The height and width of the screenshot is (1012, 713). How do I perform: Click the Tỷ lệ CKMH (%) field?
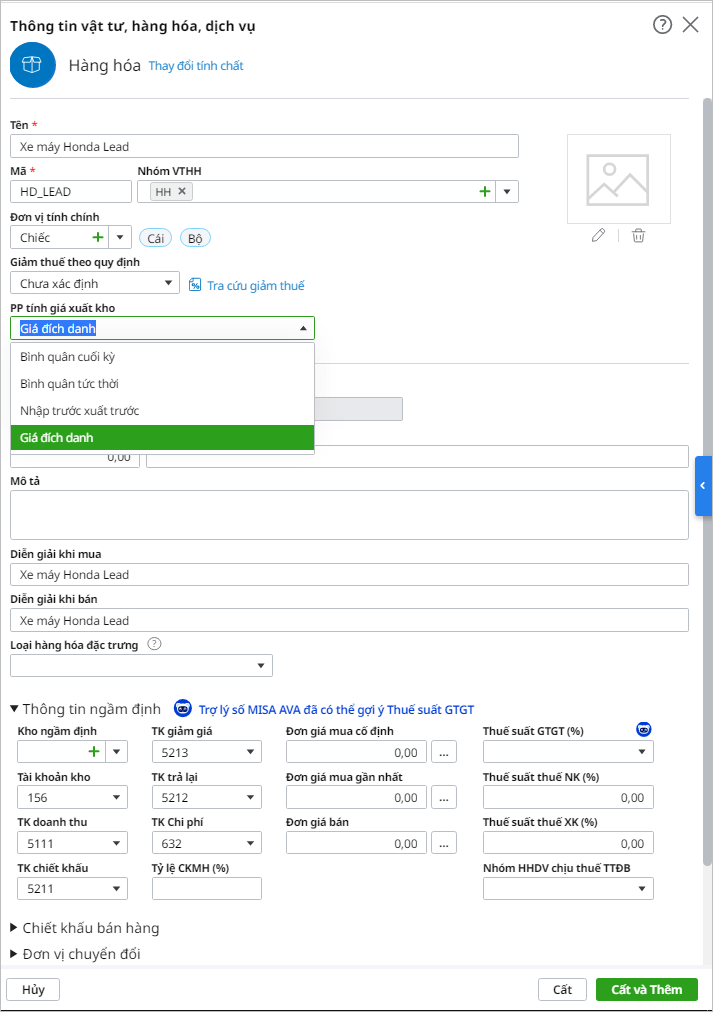pos(206,889)
